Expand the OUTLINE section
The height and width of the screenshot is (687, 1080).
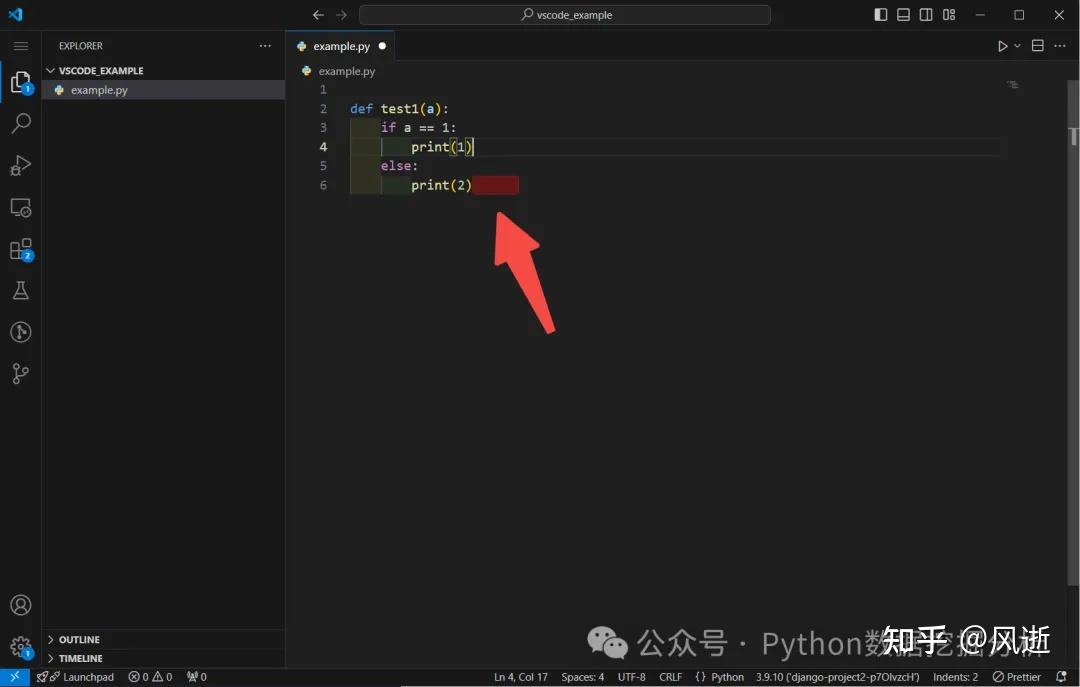[163, 639]
